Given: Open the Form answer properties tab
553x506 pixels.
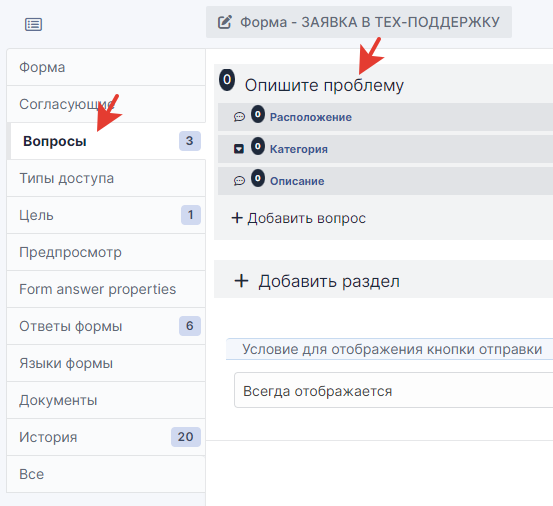Looking at the screenshot, I should [x=106, y=289].
